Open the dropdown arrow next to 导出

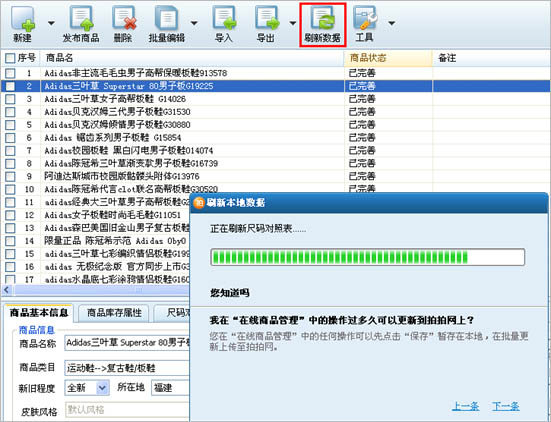292,23
